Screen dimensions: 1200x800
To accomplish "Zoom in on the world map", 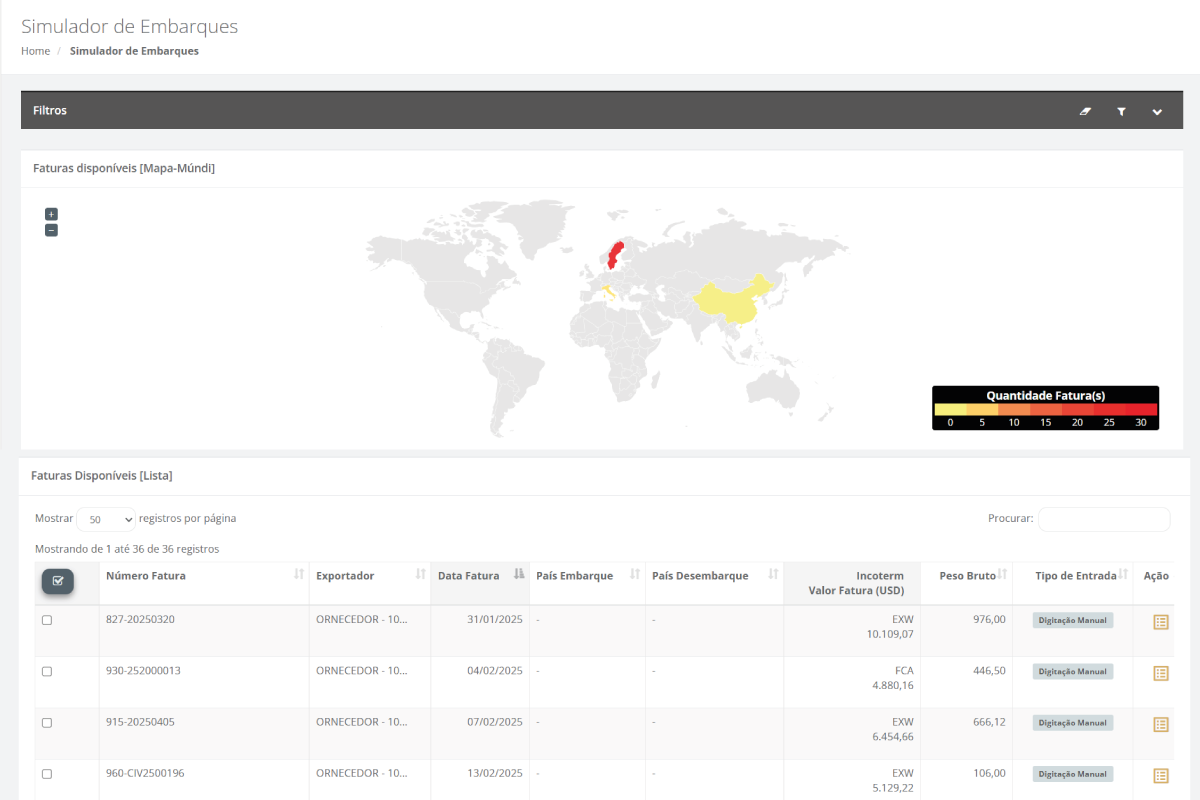I will tap(51, 214).
